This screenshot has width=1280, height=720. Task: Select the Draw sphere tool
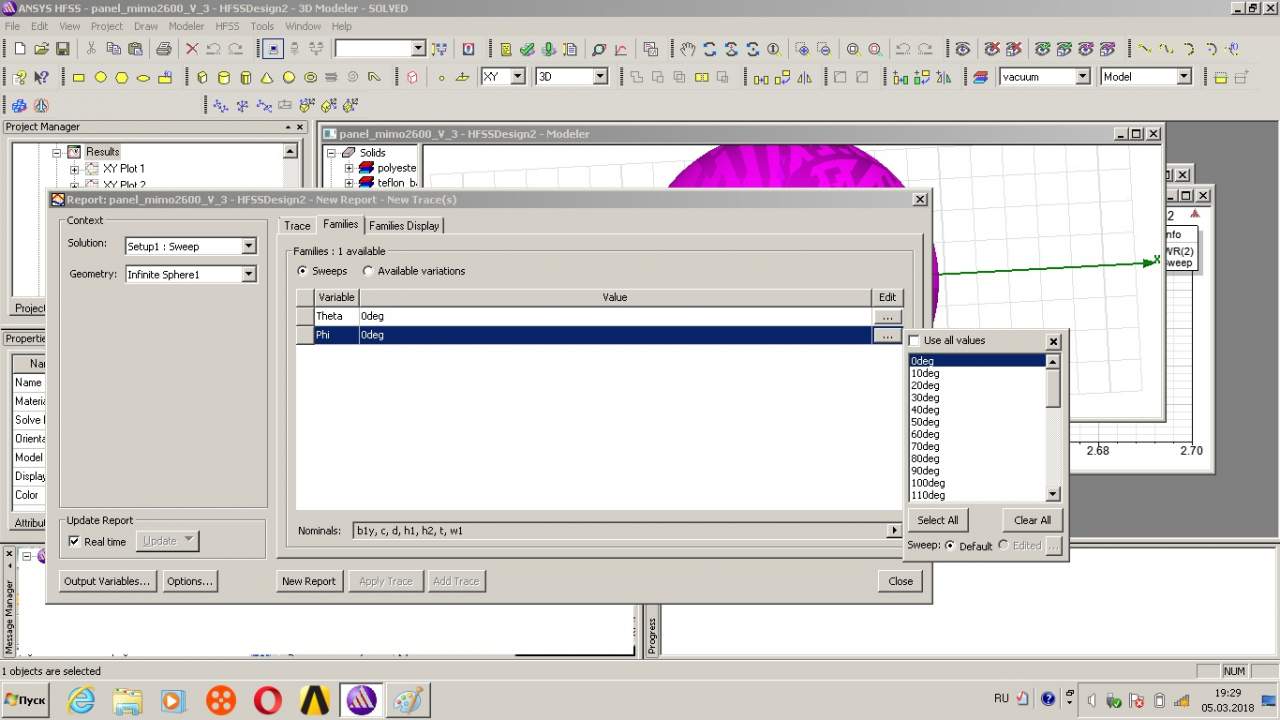point(289,77)
